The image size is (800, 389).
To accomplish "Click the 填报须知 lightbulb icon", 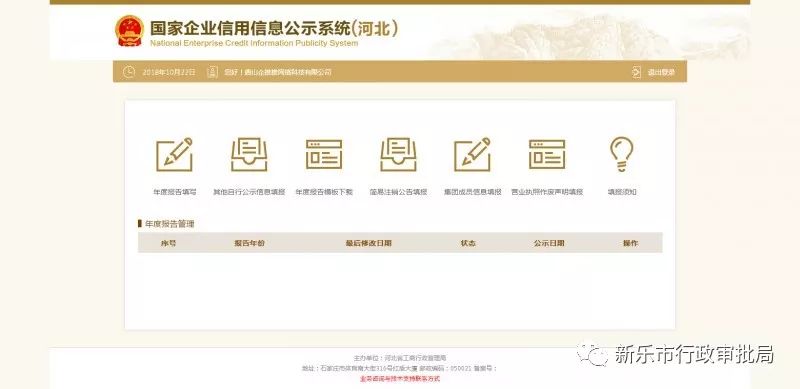I will (621, 154).
